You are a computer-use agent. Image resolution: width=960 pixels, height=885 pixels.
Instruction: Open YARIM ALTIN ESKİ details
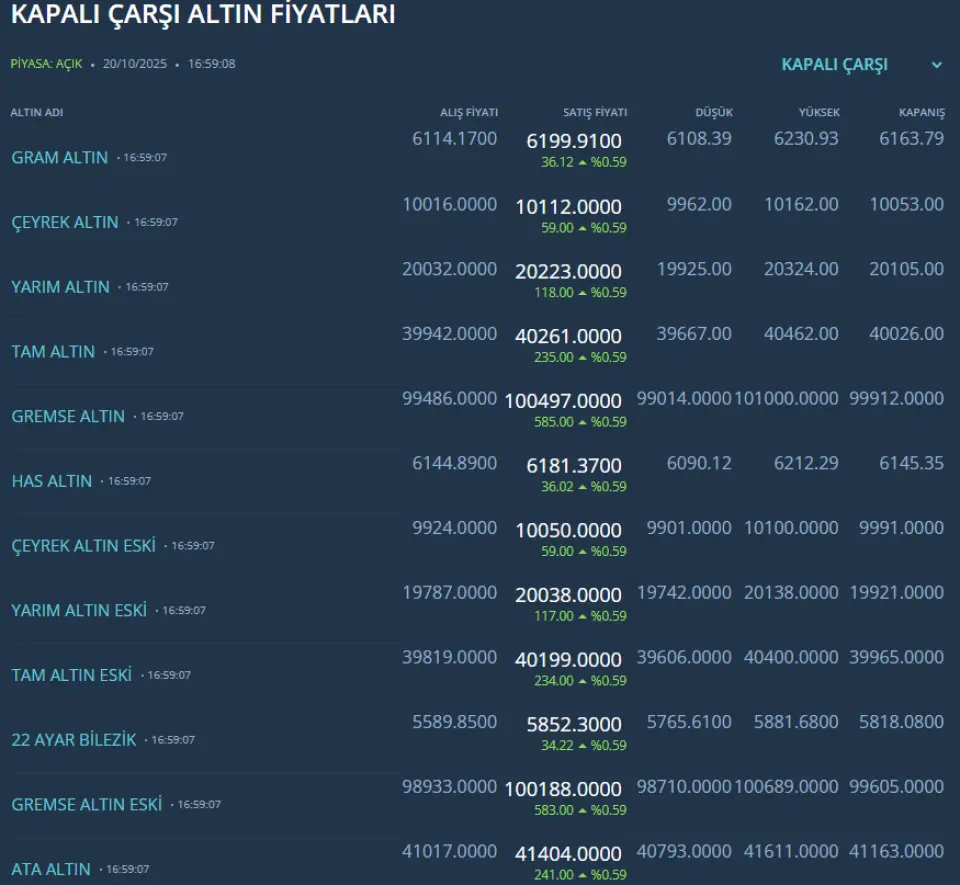click(79, 610)
